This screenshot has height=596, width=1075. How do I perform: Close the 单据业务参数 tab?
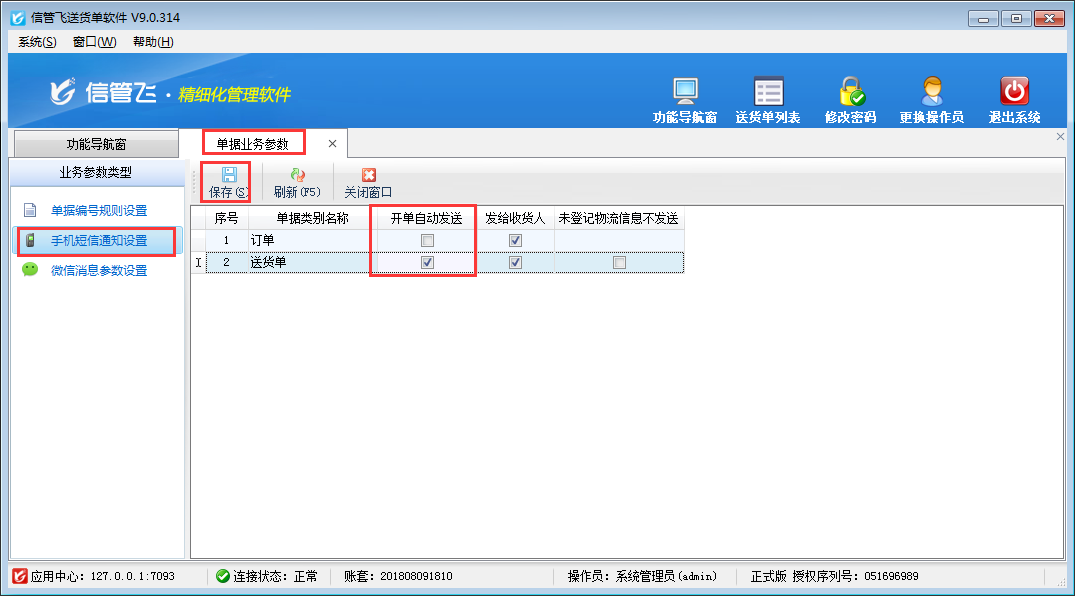point(332,144)
